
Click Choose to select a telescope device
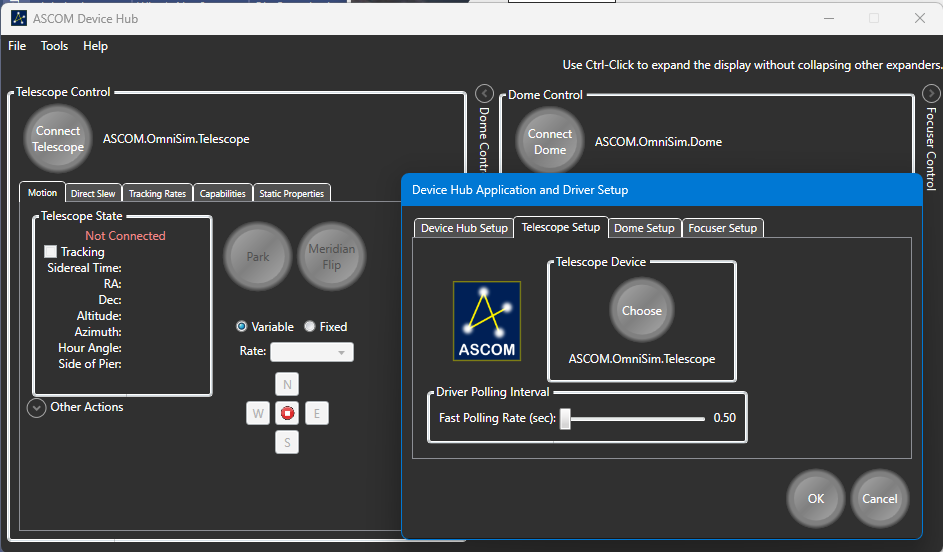tap(642, 310)
